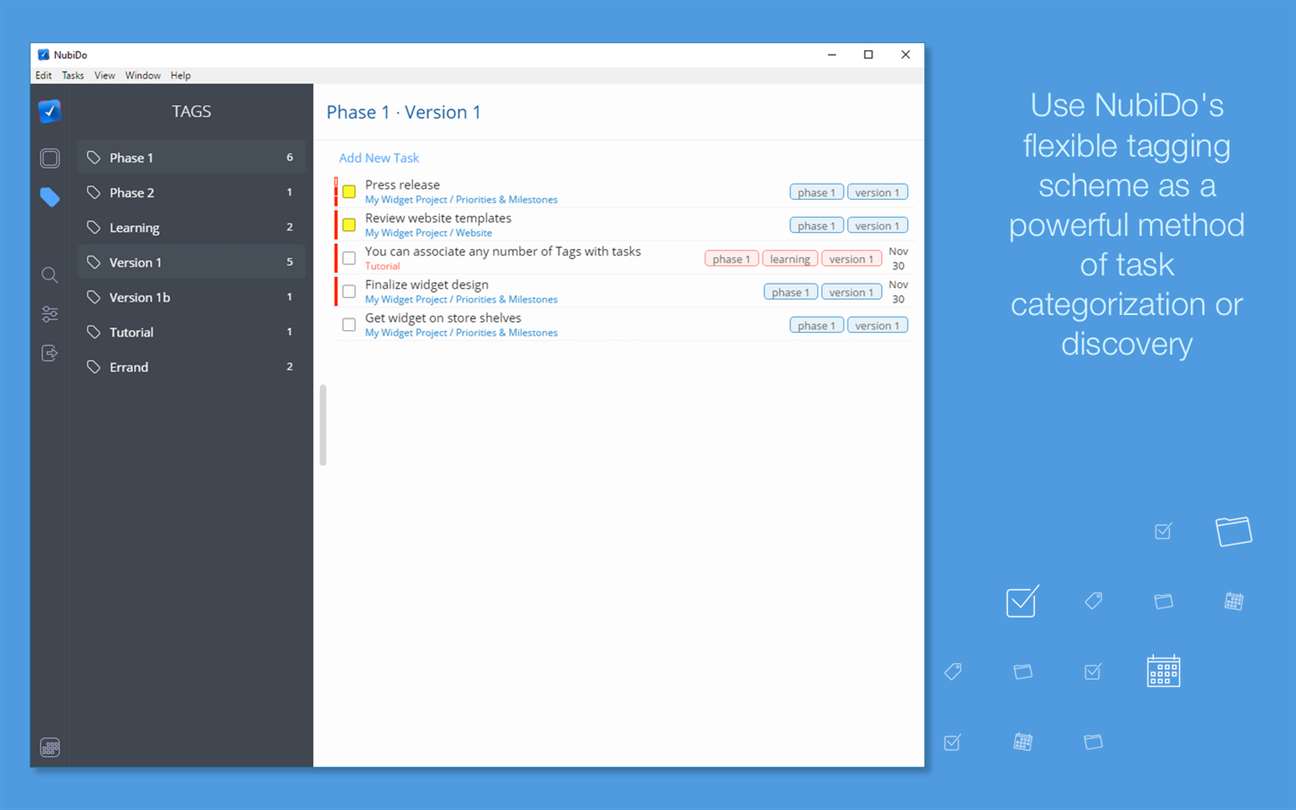The width and height of the screenshot is (1296, 810).
Task: Click the export arrow icon in sidebar
Action: [49, 353]
